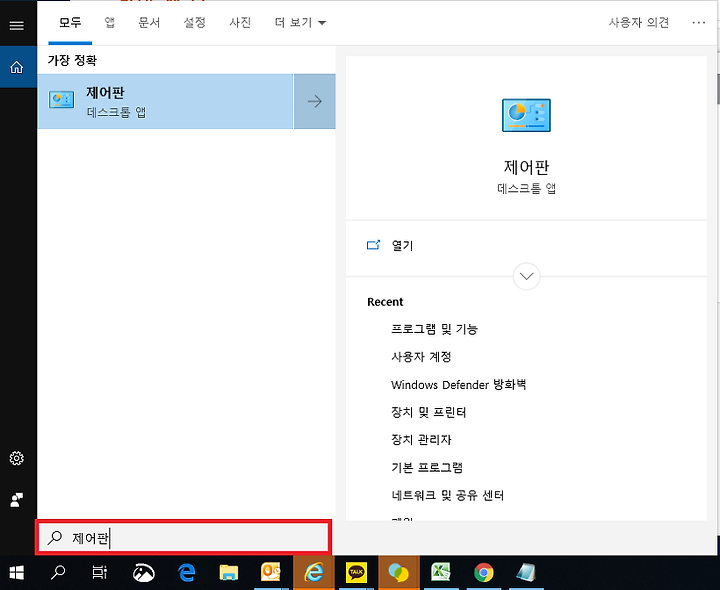
Task: Open Excel from the taskbar
Action: click(441, 573)
